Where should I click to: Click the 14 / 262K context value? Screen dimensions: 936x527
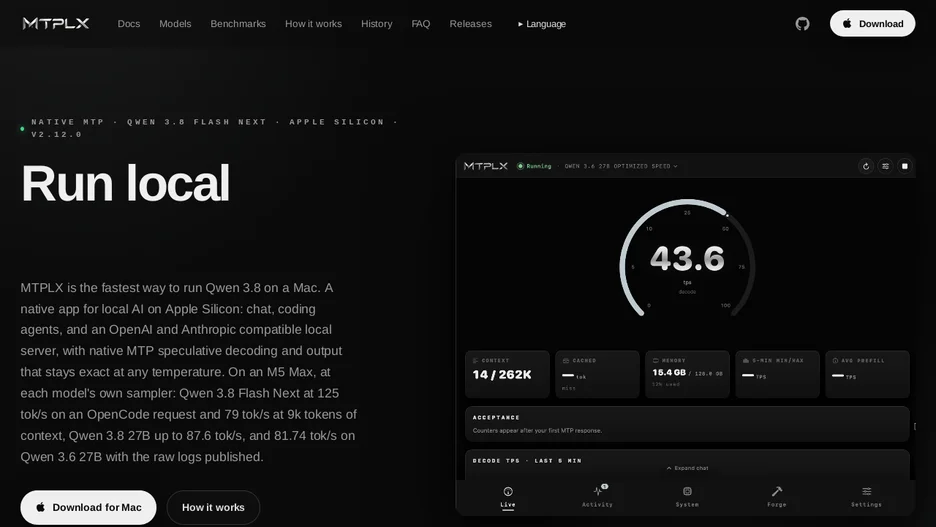click(502, 375)
